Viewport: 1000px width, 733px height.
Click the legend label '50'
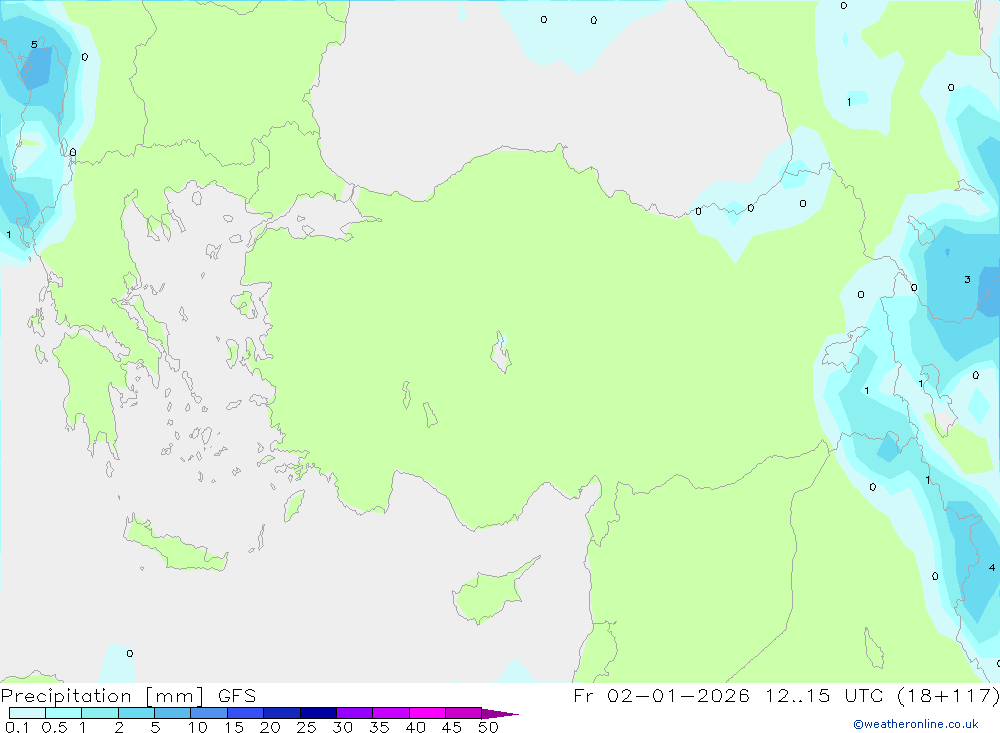tap(488, 727)
